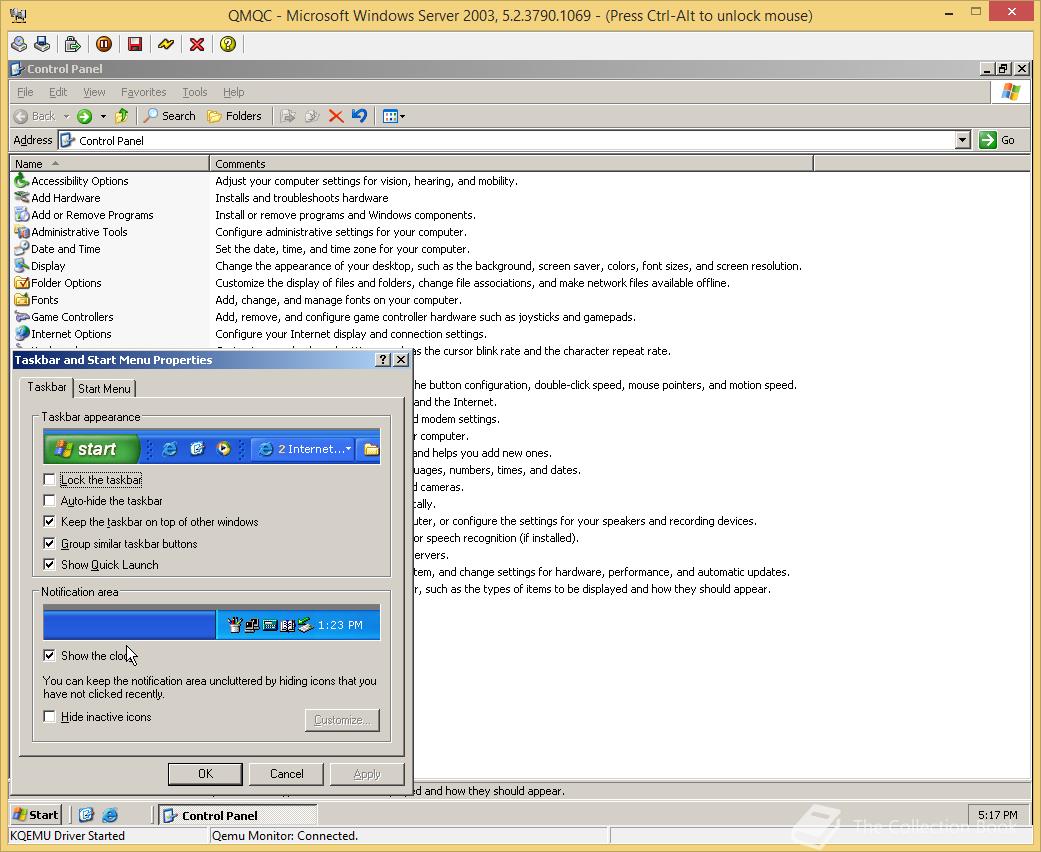
Task: Select the Display icon in the list
Action: coord(22,266)
